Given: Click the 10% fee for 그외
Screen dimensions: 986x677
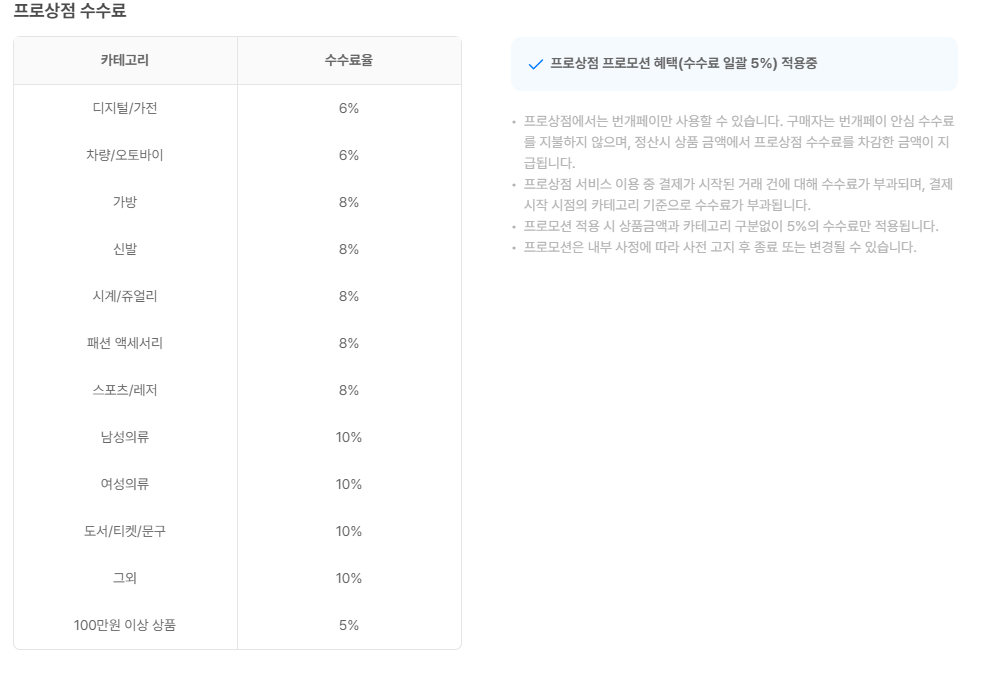Looking at the screenshot, I should [349, 578].
